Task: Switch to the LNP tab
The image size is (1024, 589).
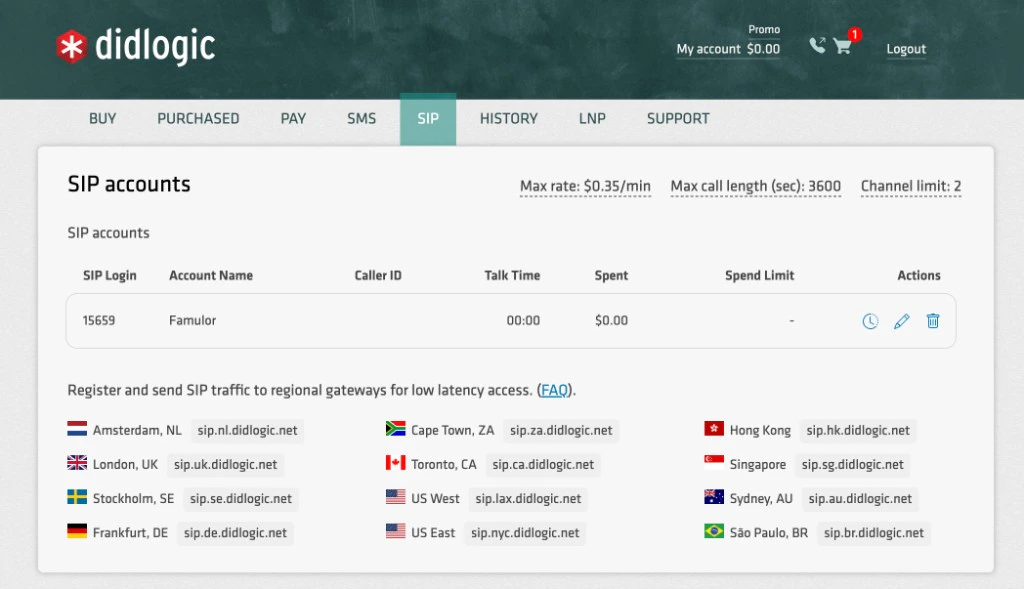Action: (592, 118)
